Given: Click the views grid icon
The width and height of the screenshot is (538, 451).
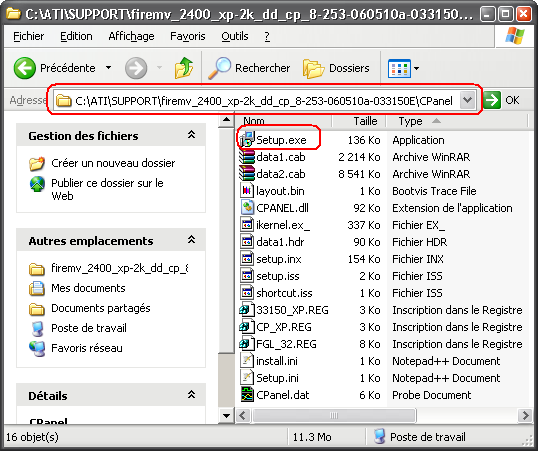Looking at the screenshot, I should point(399,68).
